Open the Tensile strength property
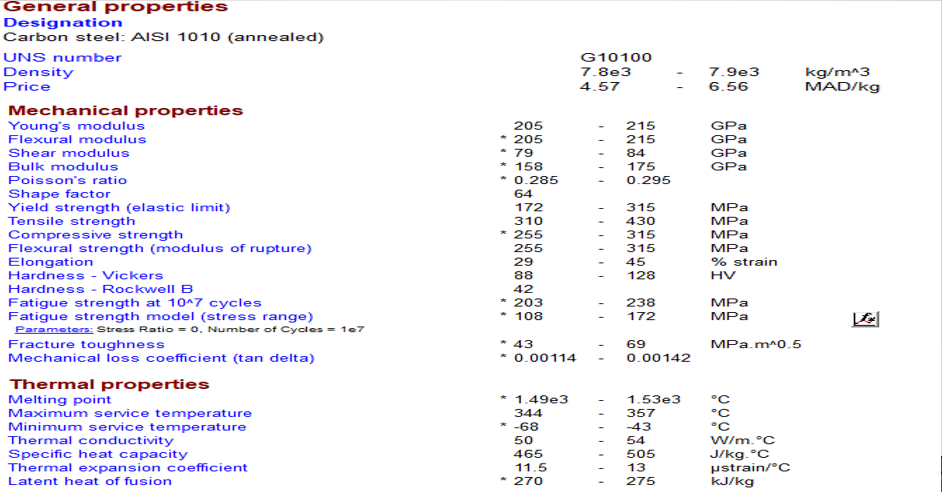 pyautogui.click(x=72, y=221)
